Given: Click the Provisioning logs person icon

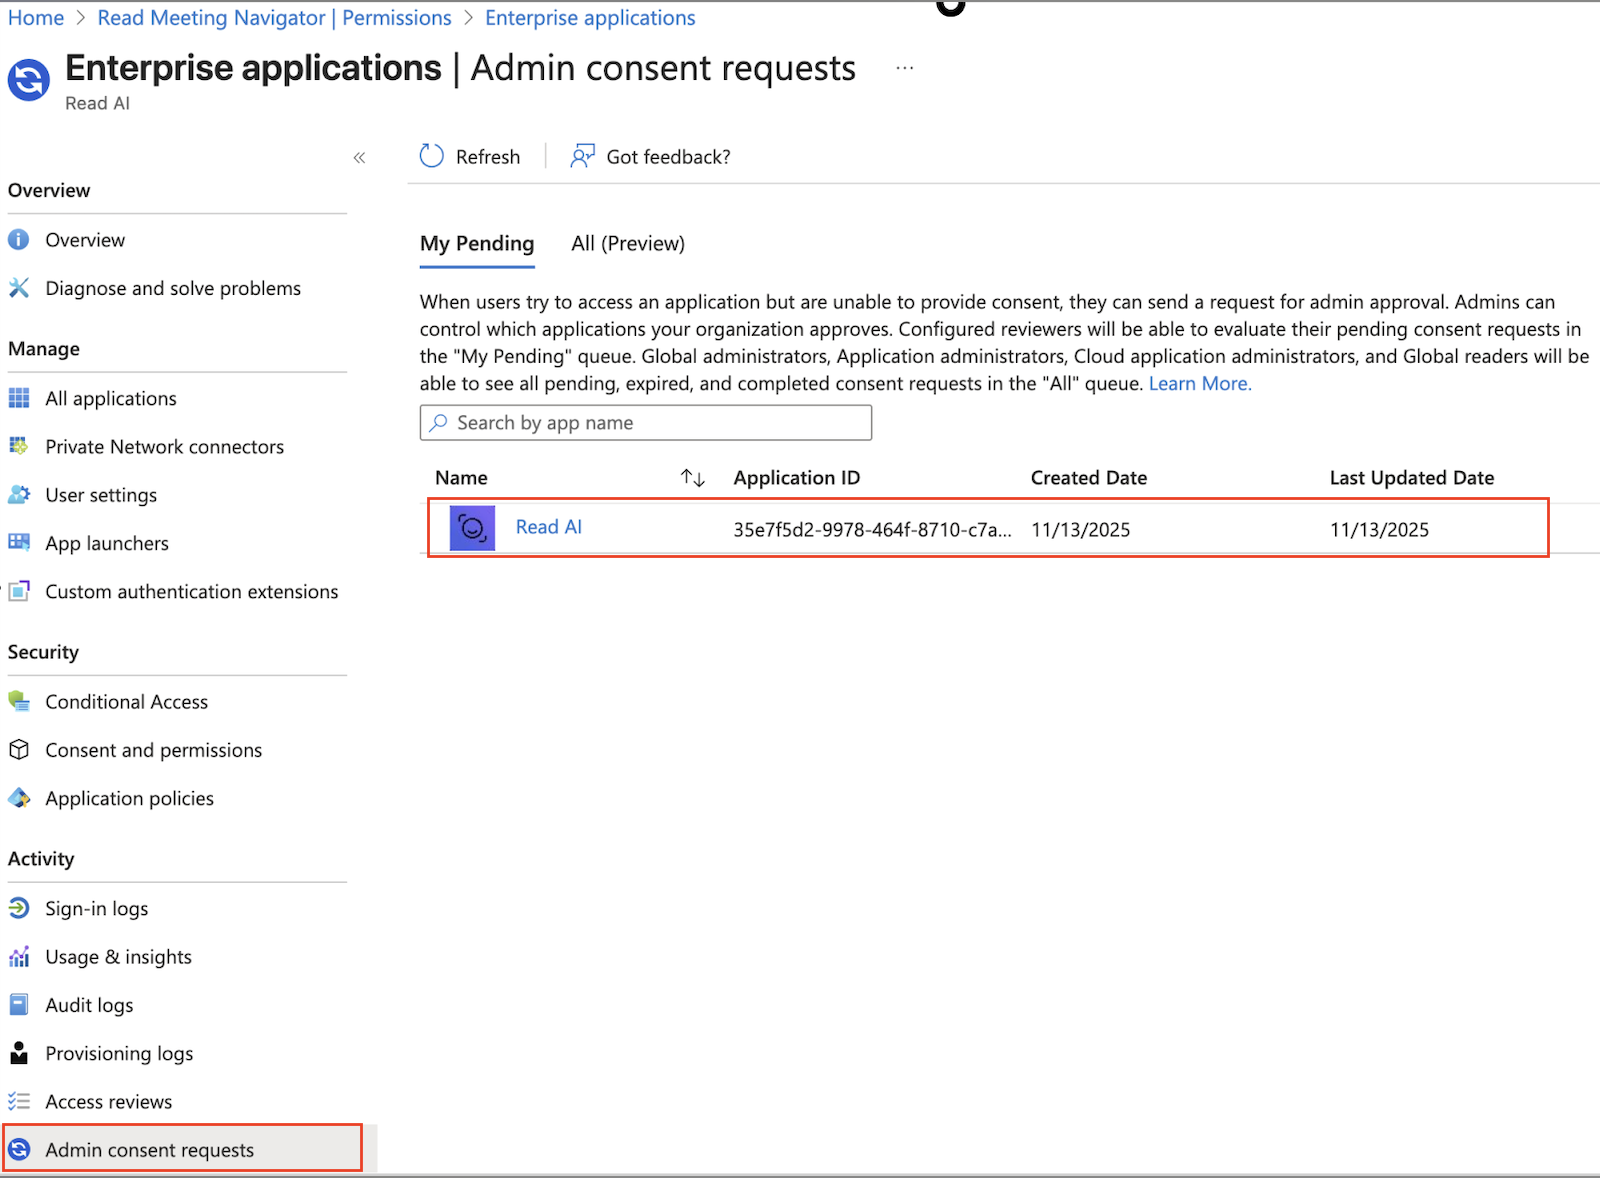Looking at the screenshot, I should coord(19,1053).
